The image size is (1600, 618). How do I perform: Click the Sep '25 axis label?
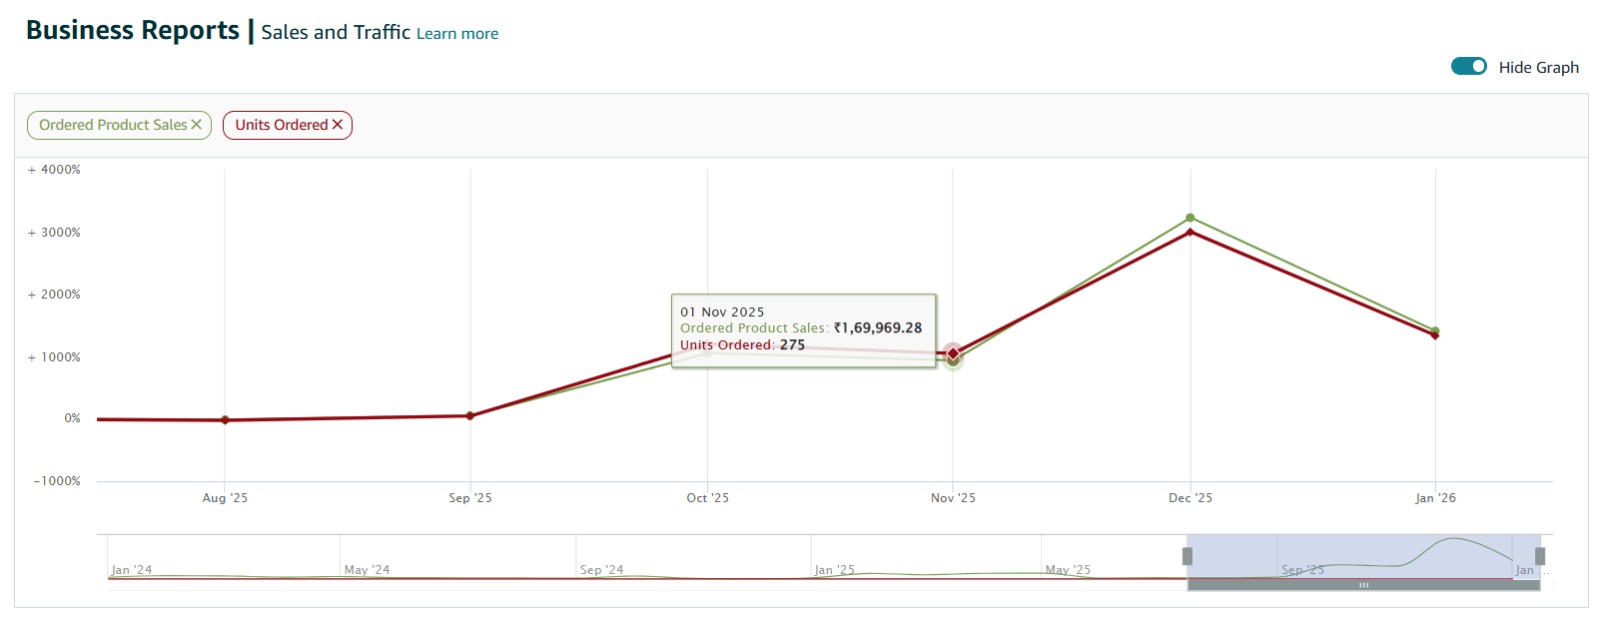(470, 498)
